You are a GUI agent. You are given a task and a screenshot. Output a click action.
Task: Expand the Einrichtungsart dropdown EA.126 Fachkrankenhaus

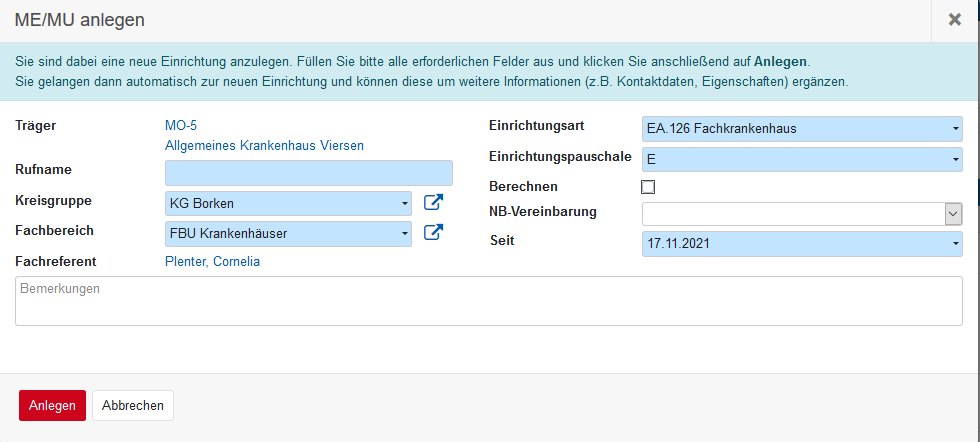pyautogui.click(x=801, y=128)
